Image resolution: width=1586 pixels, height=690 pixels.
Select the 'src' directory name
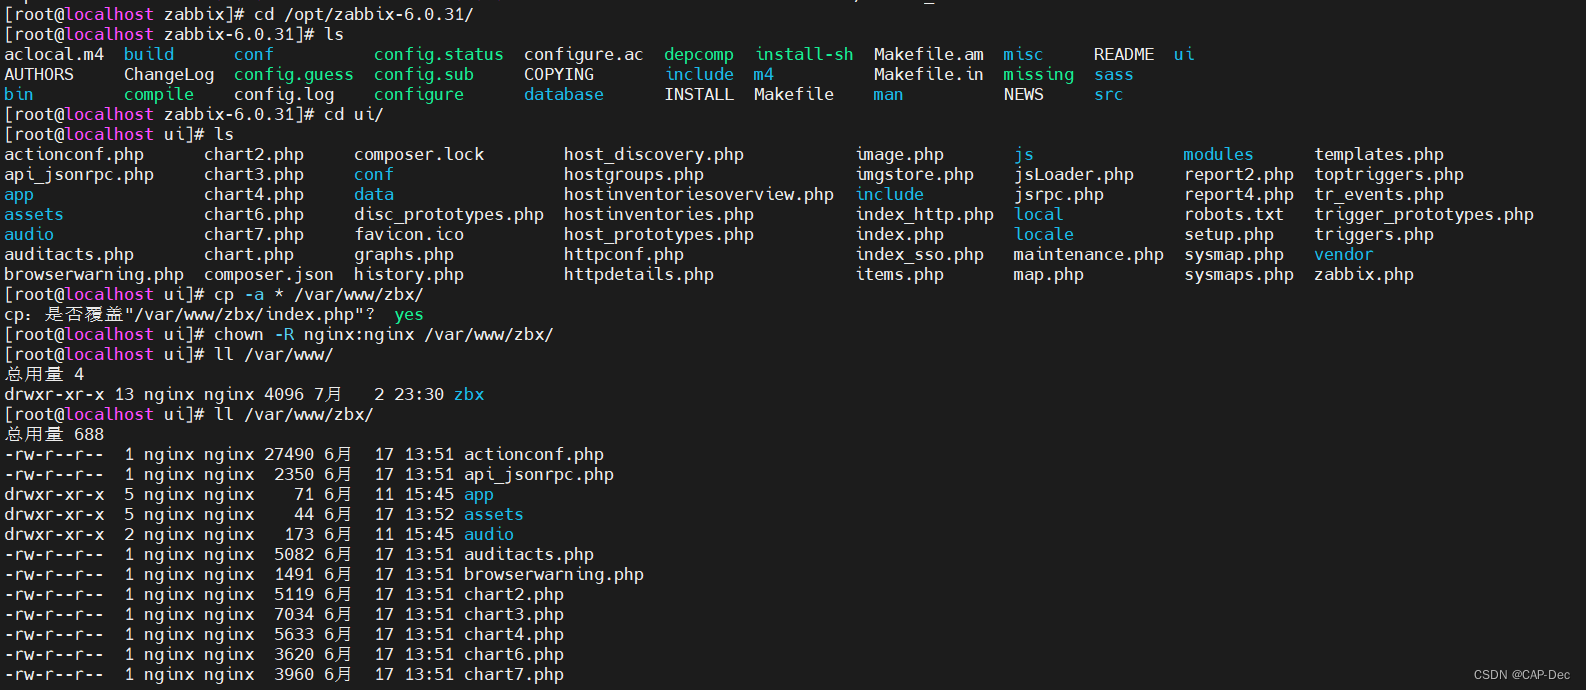pos(1109,94)
